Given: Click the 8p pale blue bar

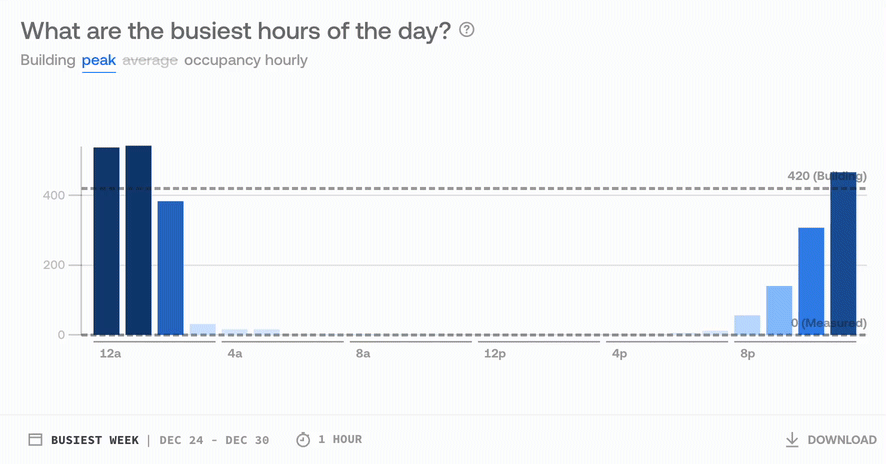Looking at the screenshot, I should point(747,325).
